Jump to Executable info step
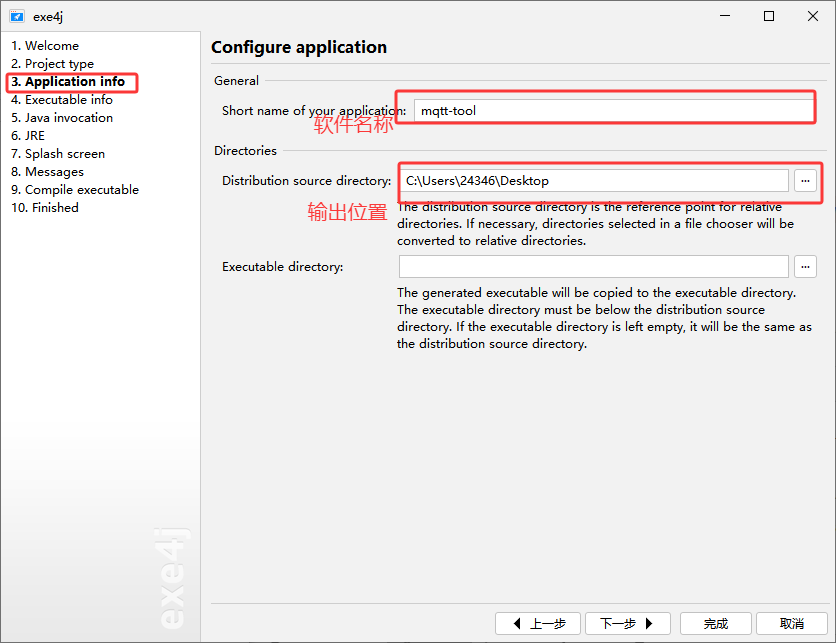 [x=62, y=100]
